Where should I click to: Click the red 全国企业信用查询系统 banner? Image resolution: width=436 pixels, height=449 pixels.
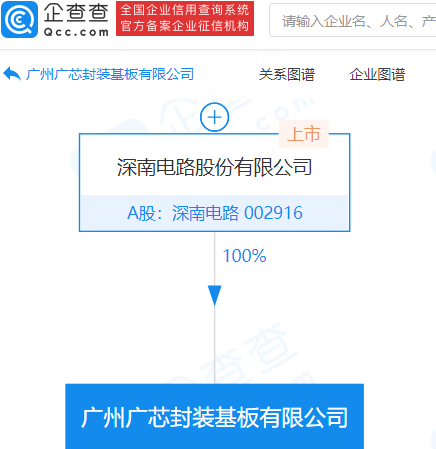pyautogui.click(x=185, y=10)
